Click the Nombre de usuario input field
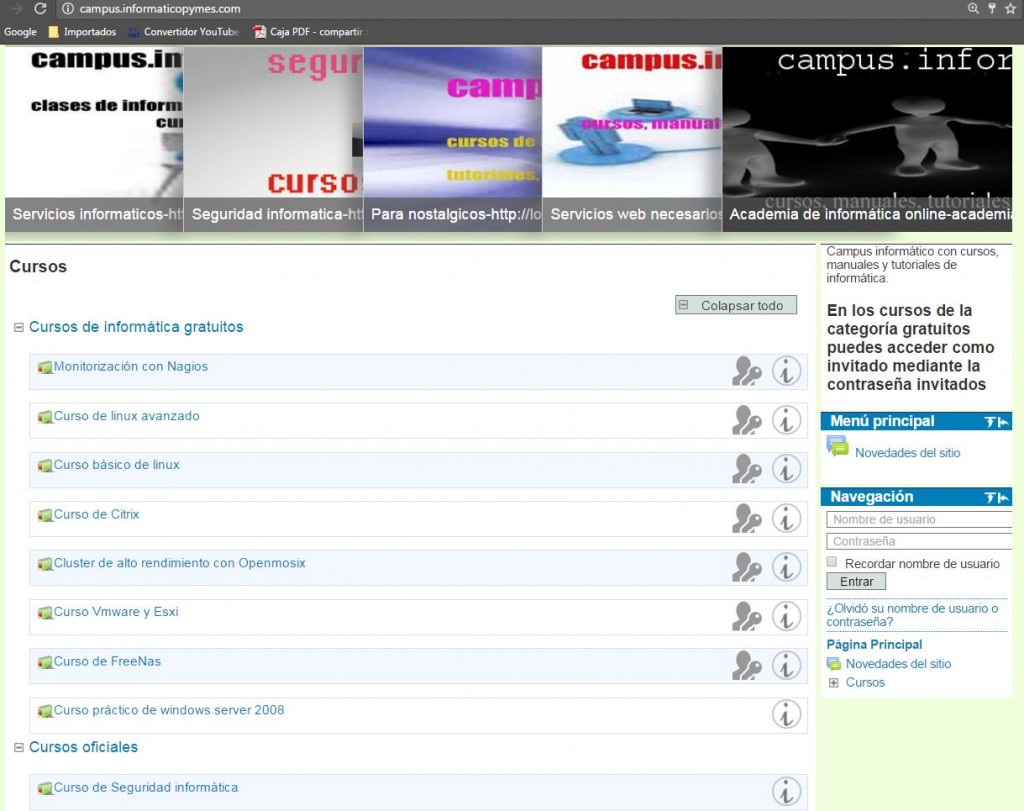Screen dimensions: 1024x811 pyautogui.click(x=919, y=520)
